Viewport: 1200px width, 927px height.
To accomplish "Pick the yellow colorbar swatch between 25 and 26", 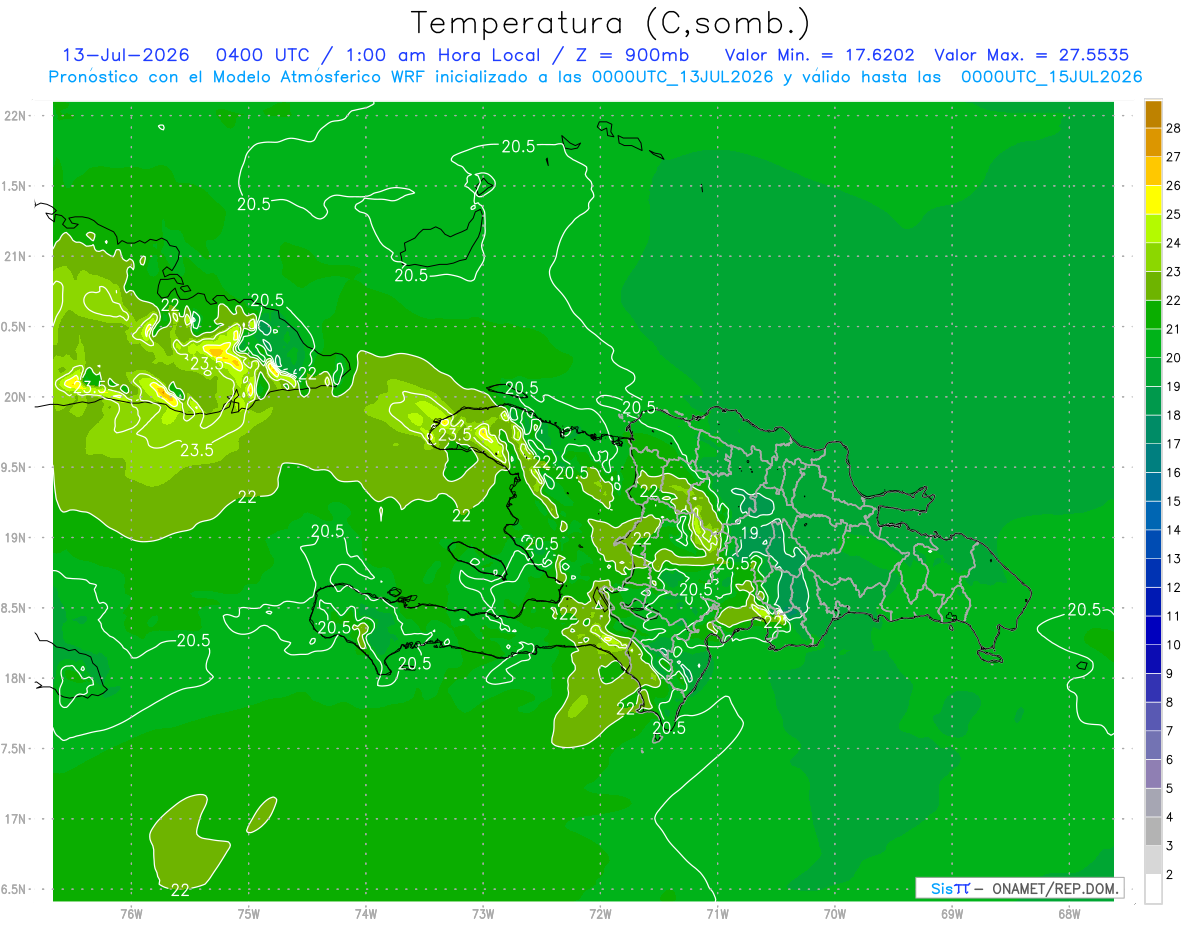I will [1153, 200].
